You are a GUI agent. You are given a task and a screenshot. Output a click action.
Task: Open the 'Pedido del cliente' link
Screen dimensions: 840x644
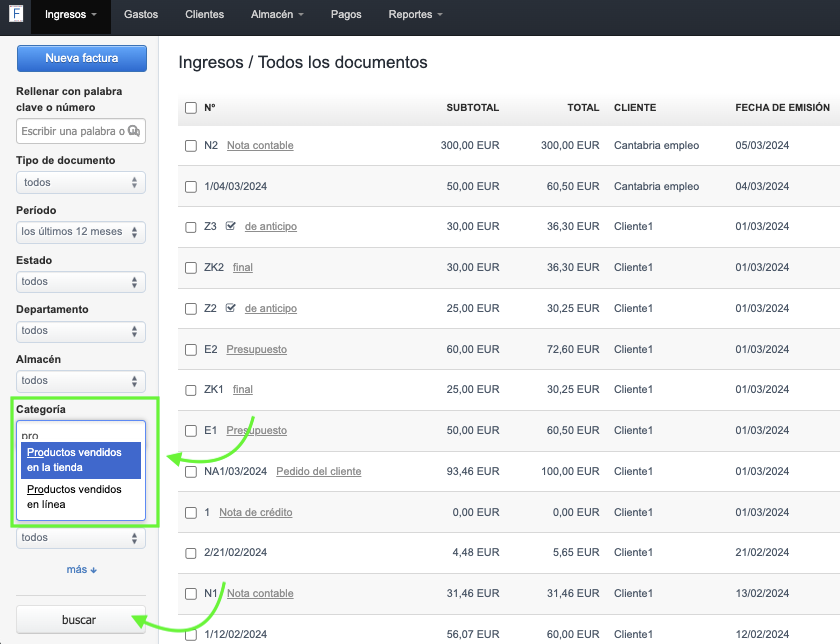pyautogui.click(x=318, y=471)
